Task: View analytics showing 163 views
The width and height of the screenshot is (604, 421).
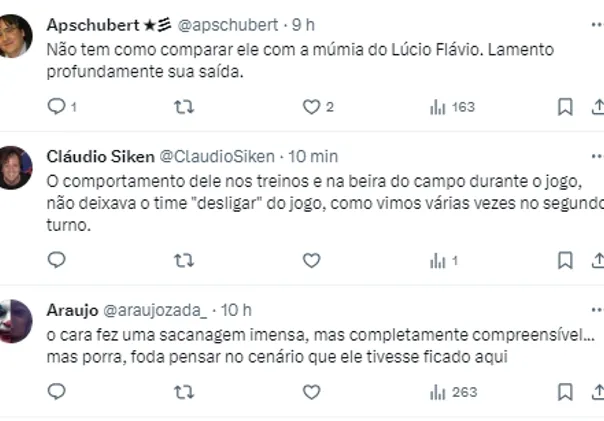Action: click(x=452, y=107)
